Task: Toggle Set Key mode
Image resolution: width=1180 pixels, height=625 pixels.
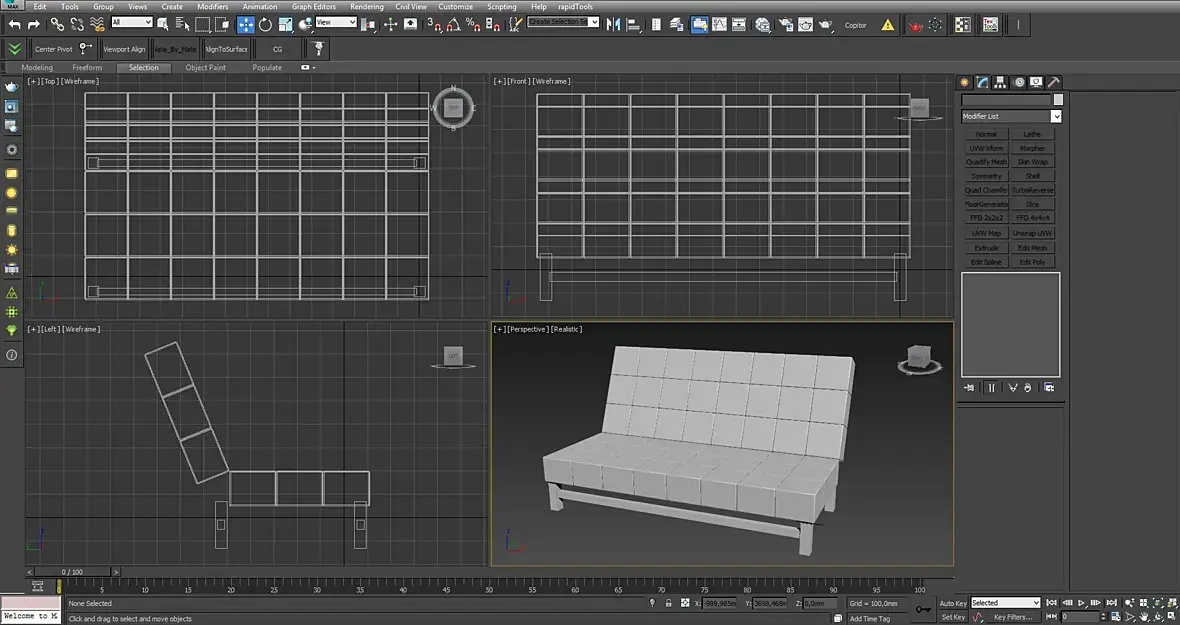Action: pyautogui.click(x=952, y=617)
